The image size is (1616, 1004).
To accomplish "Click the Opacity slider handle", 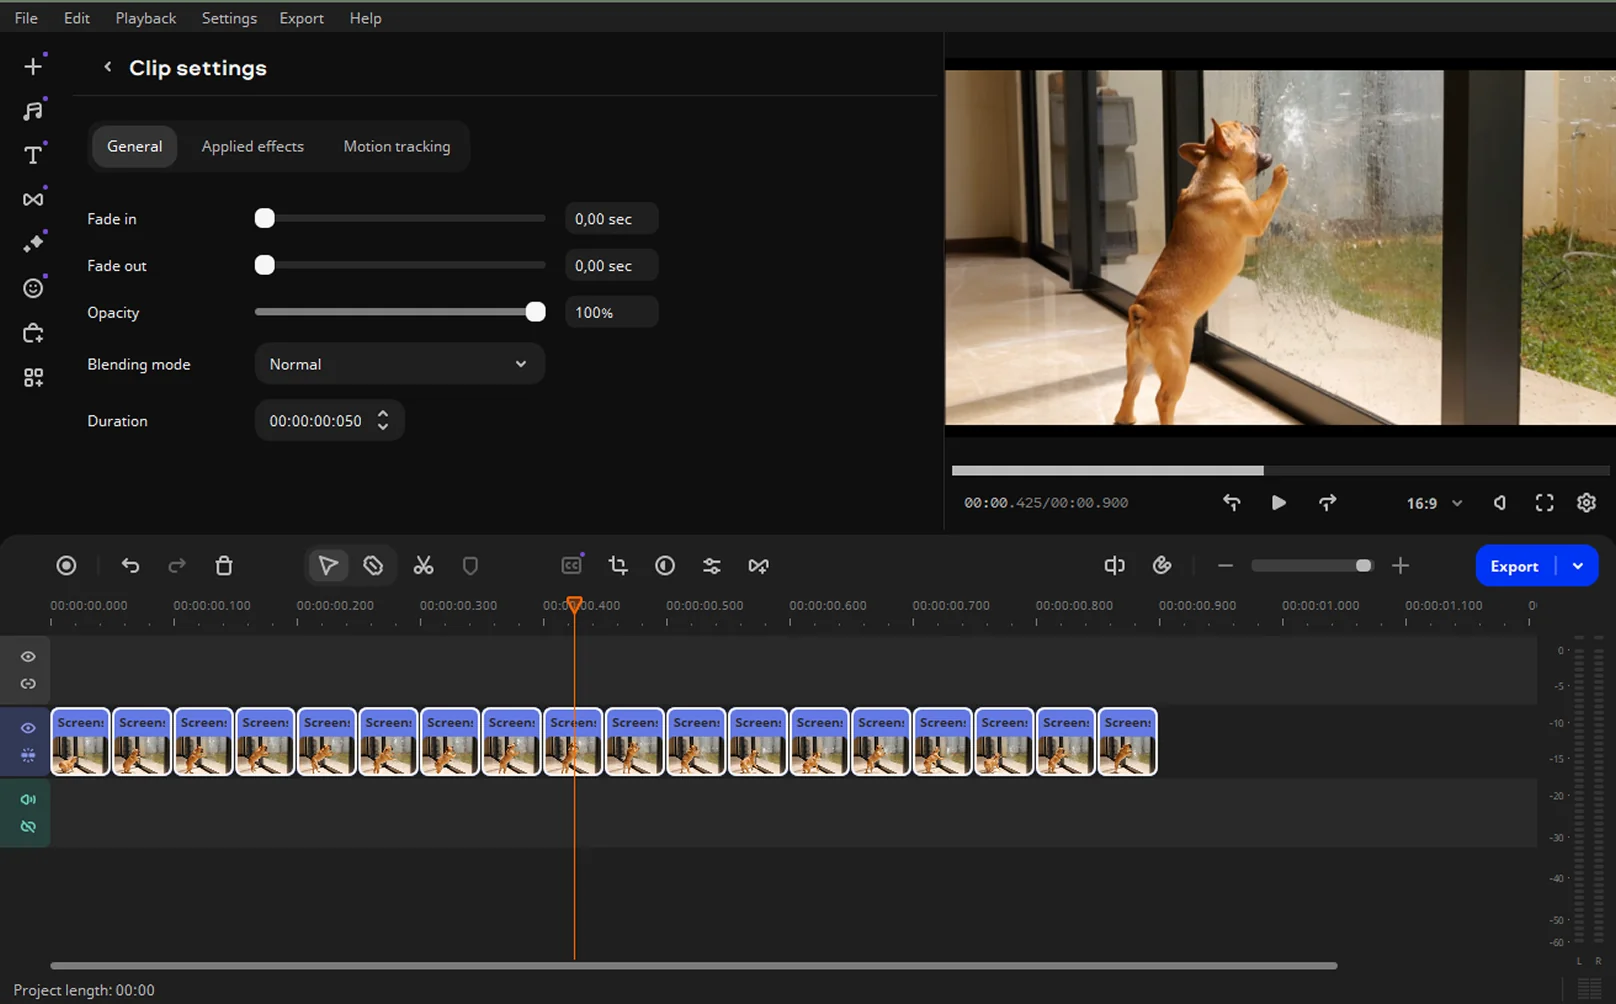I will click(x=535, y=312).
